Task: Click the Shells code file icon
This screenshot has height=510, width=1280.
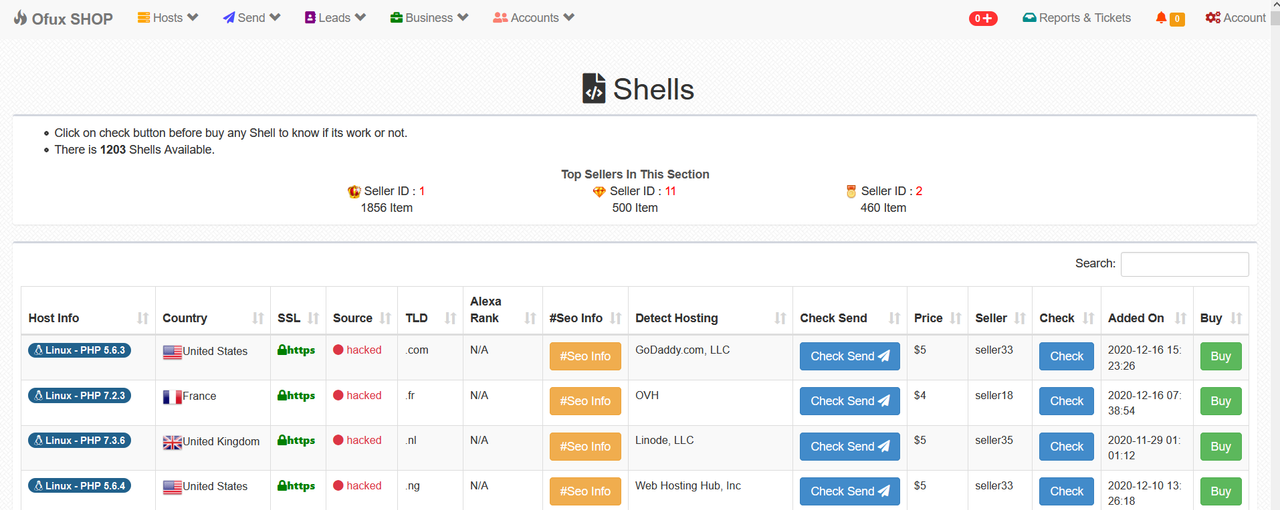Action: [594, 89]
